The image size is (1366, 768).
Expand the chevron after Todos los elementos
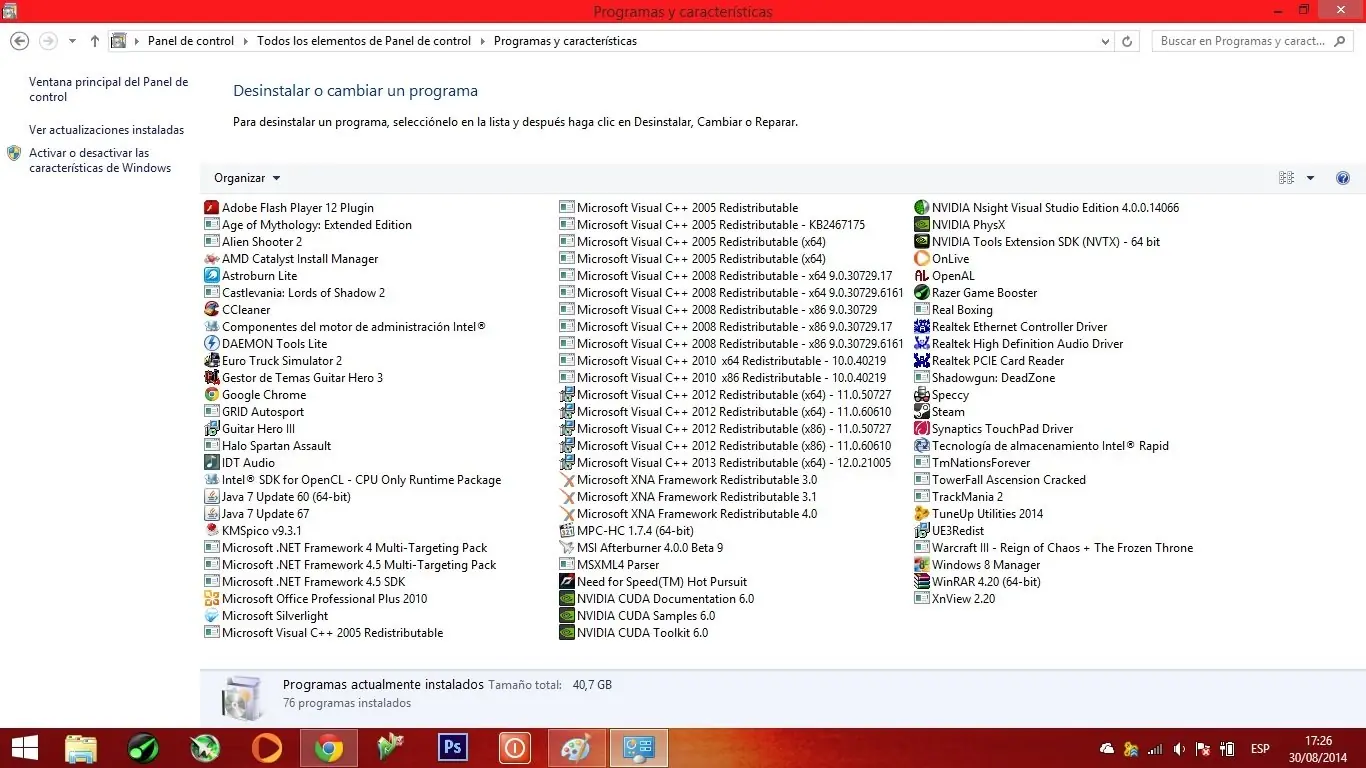coord(483,41)
